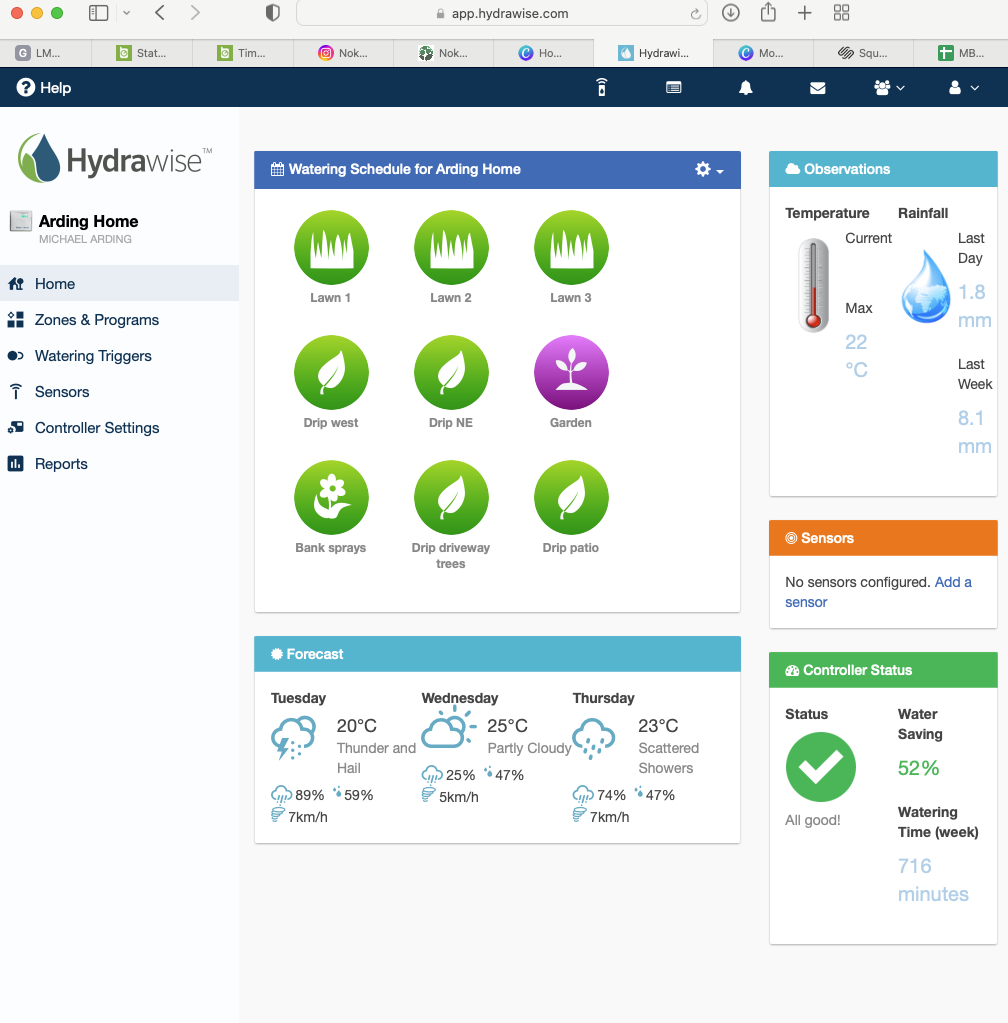Open notifications bell icon in header
Viewport: 1008px width, 1023px height.
click(745, 88)
